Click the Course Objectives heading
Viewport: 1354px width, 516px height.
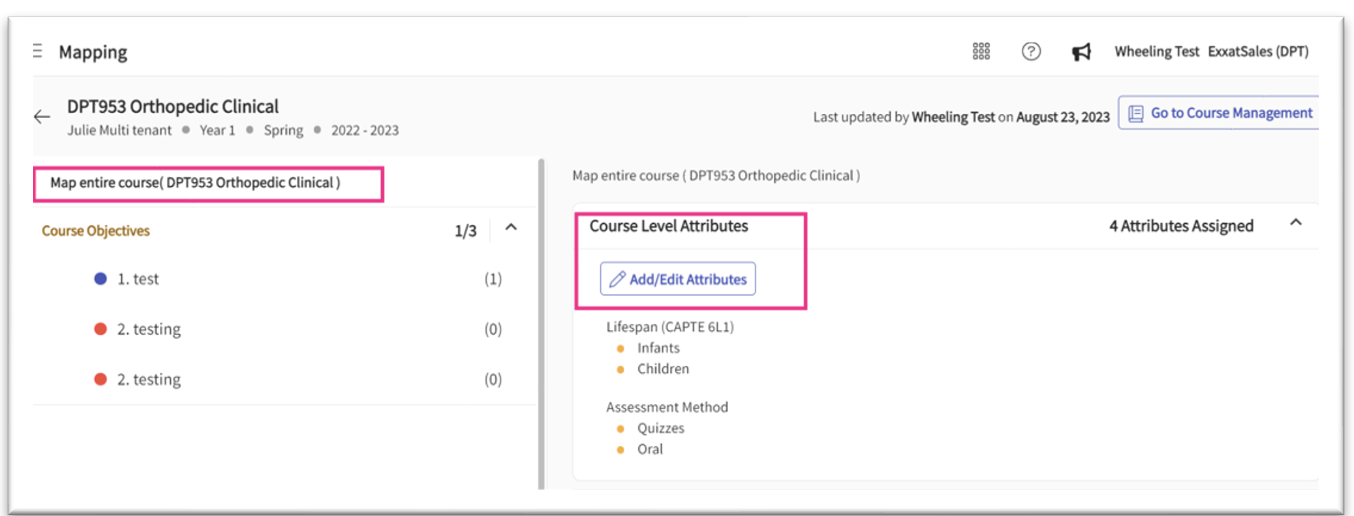(96, 231)
